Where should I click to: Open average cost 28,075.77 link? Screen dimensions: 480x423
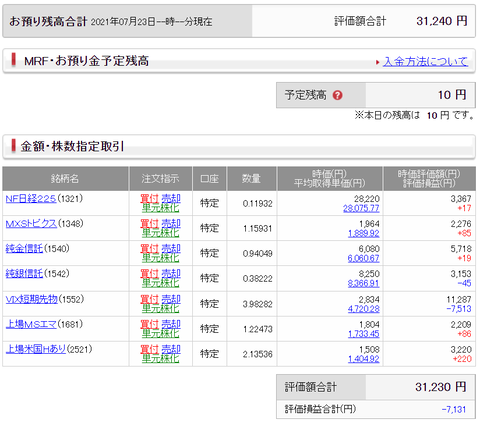[361, 208]
